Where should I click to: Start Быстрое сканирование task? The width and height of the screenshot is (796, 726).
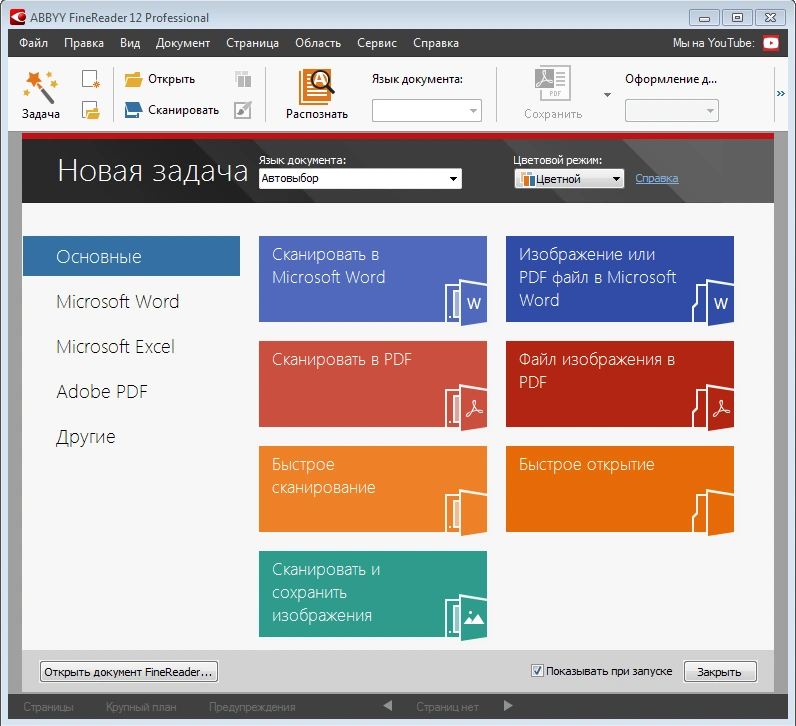pos(373,489)
